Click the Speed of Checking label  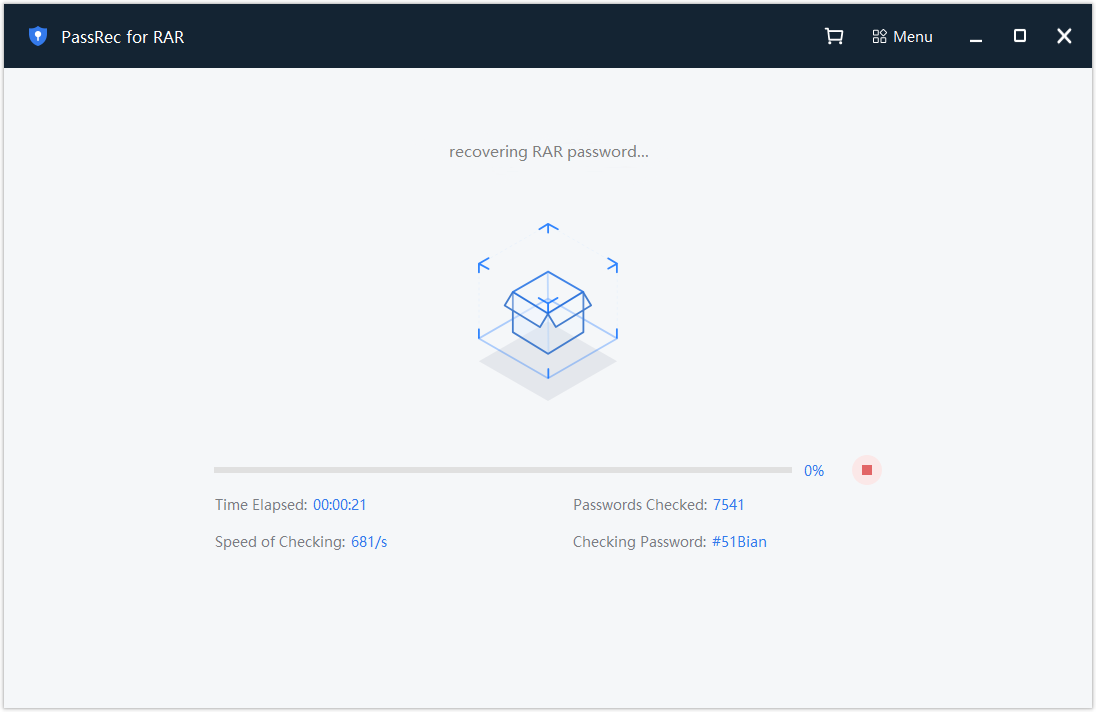(280, 542)
